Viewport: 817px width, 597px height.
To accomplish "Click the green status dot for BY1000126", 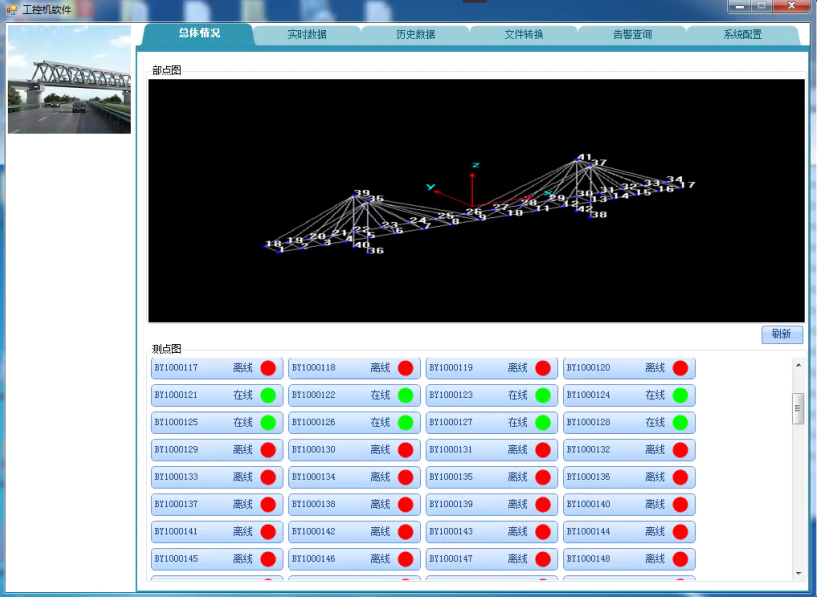I will [x=405, y=423].
